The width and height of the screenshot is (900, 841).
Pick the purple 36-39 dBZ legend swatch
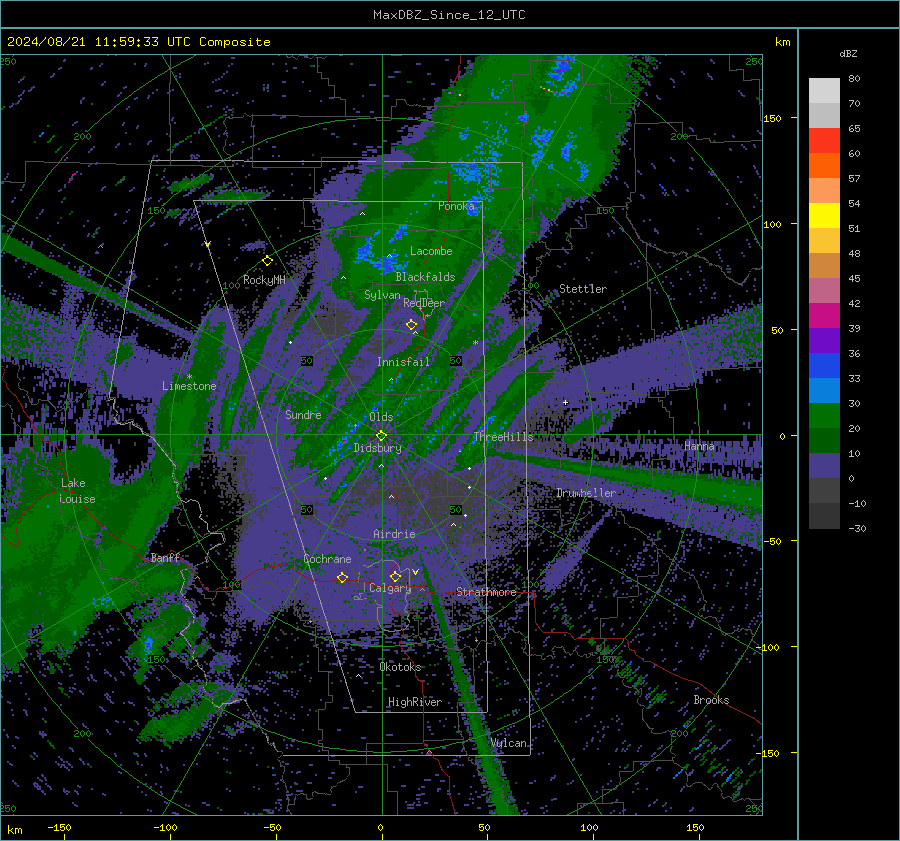824,341
